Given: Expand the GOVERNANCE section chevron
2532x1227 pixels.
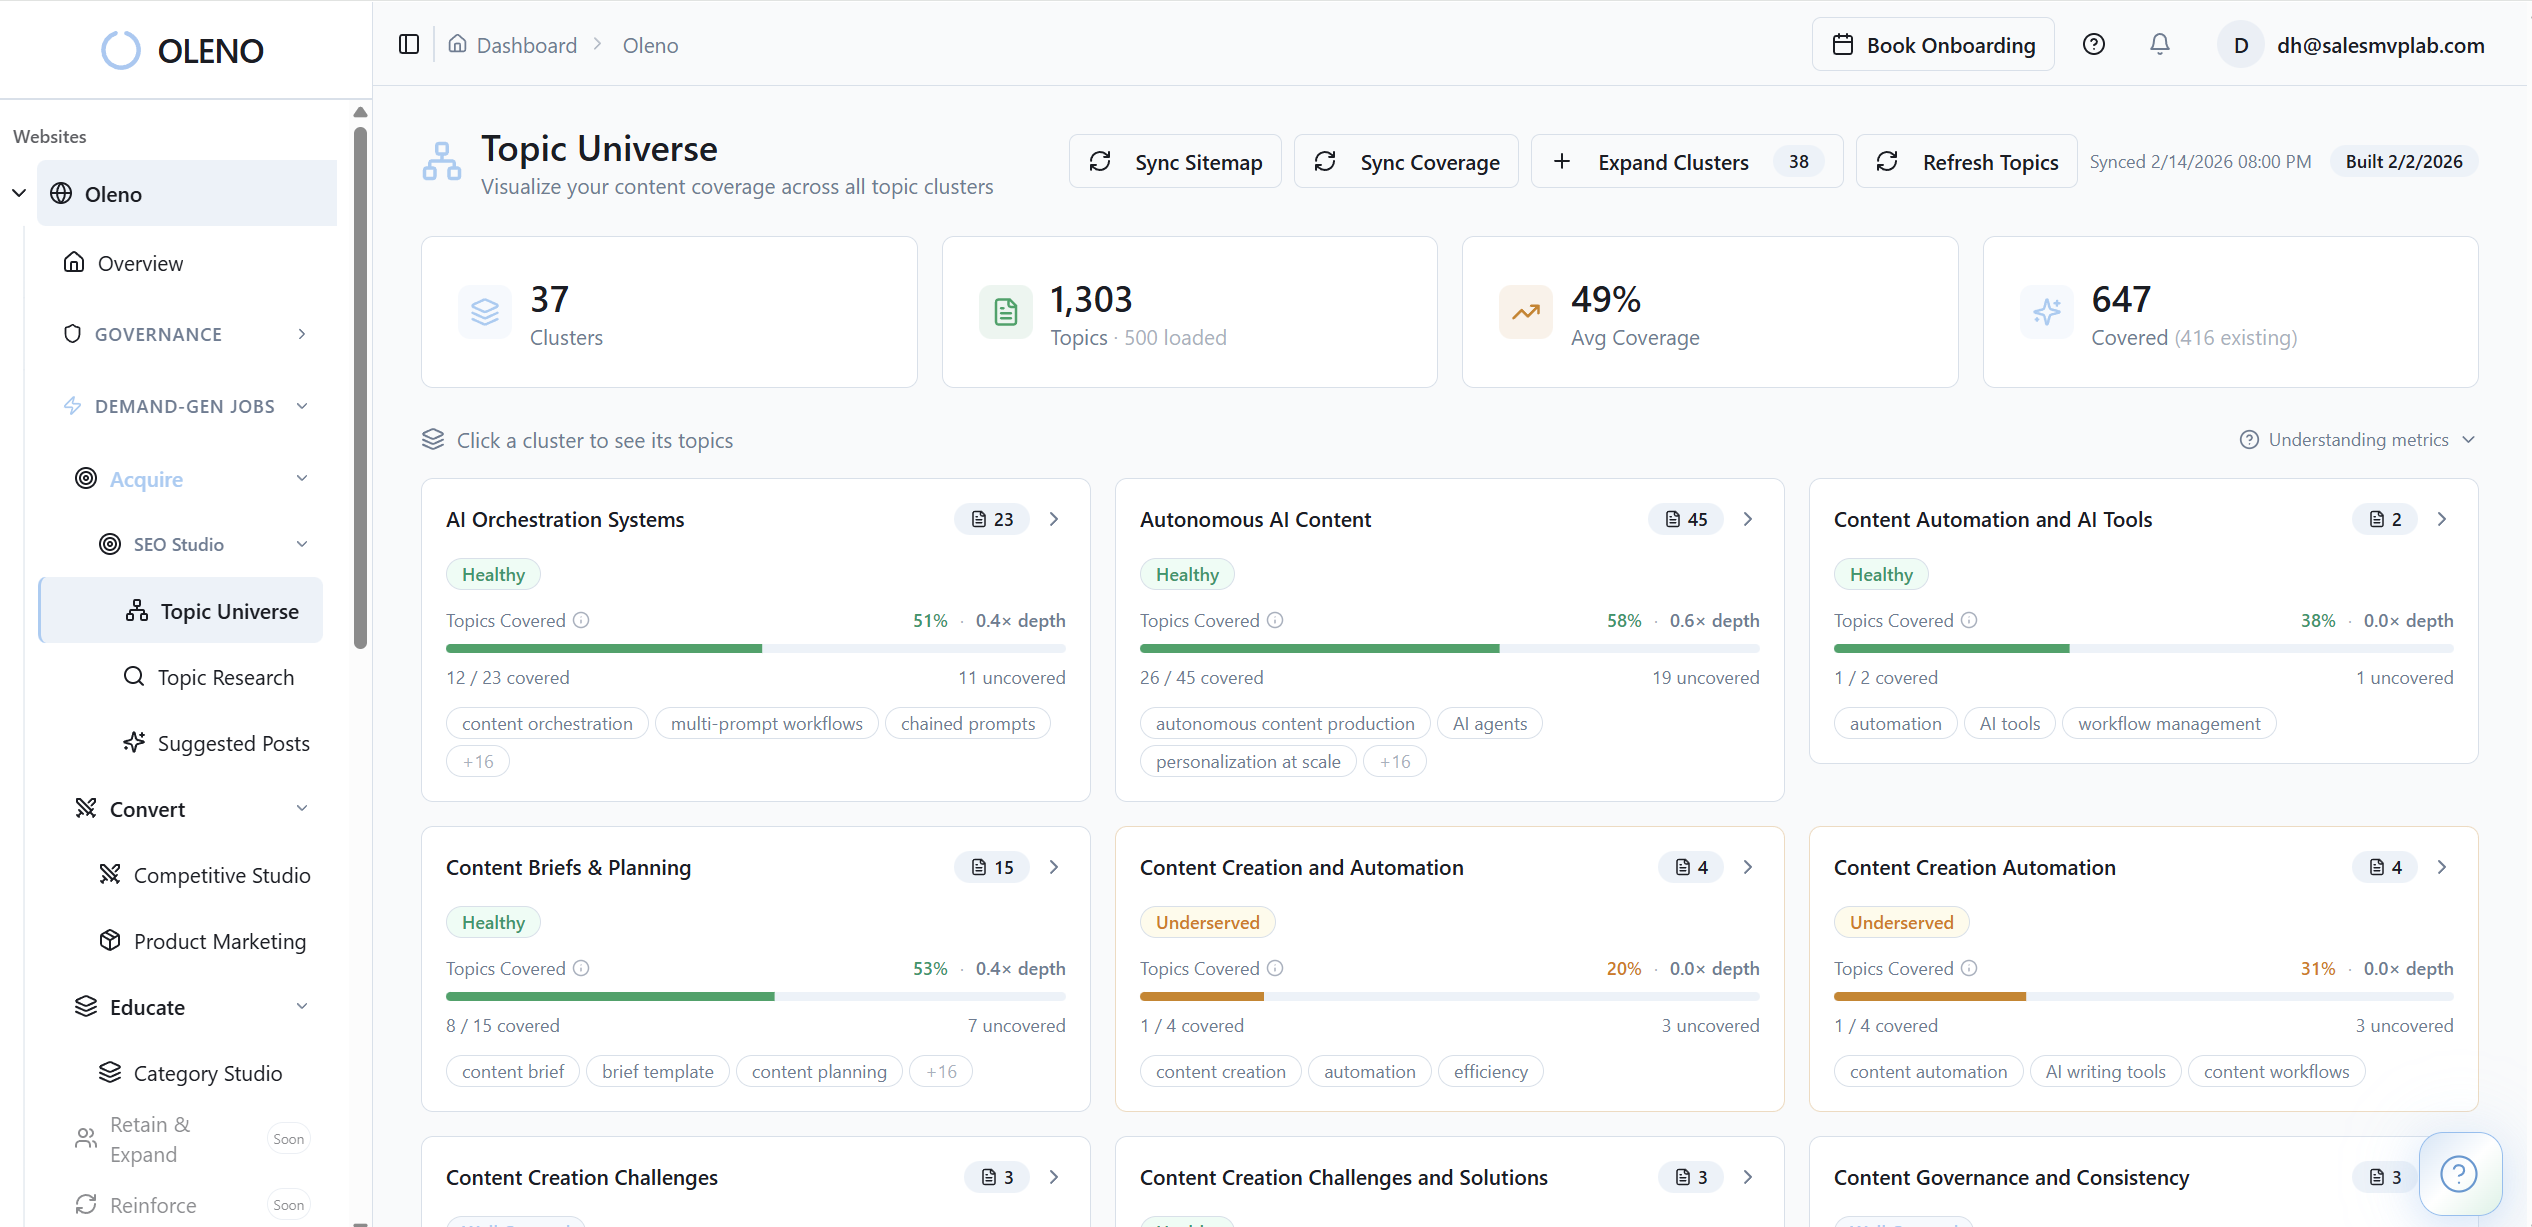Looking at the screenshot, I should click(x=302, y=334).
